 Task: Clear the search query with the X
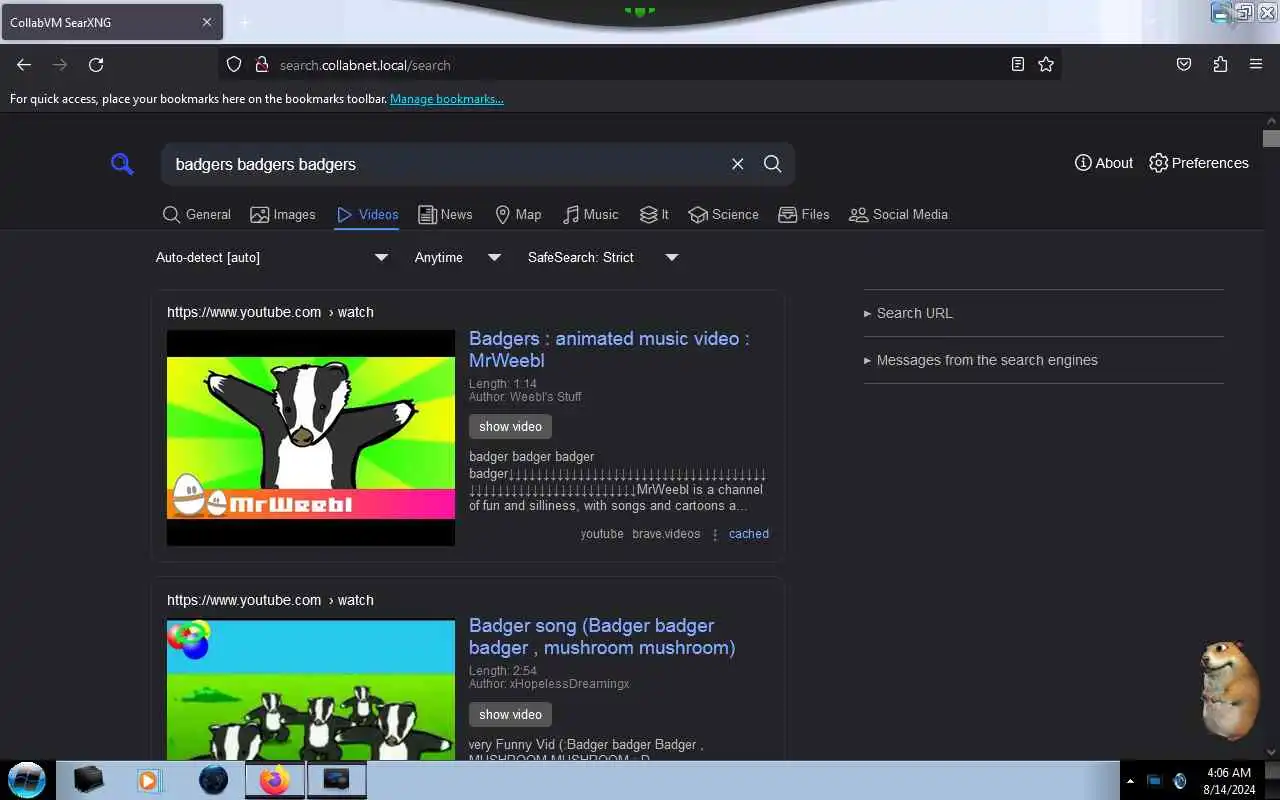[x=738, y=164]
